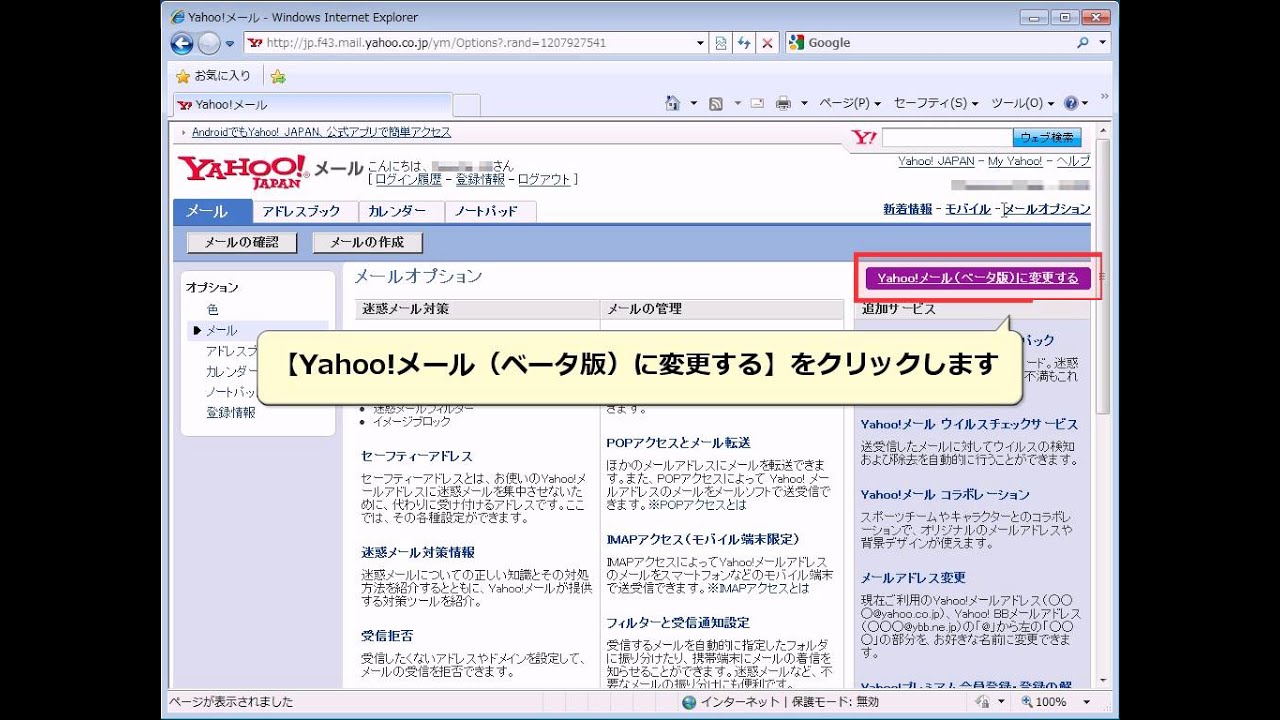Screen dimensions: 1280x720
Task: Click the Help question mark icon
Action: tap(1072, 103)
